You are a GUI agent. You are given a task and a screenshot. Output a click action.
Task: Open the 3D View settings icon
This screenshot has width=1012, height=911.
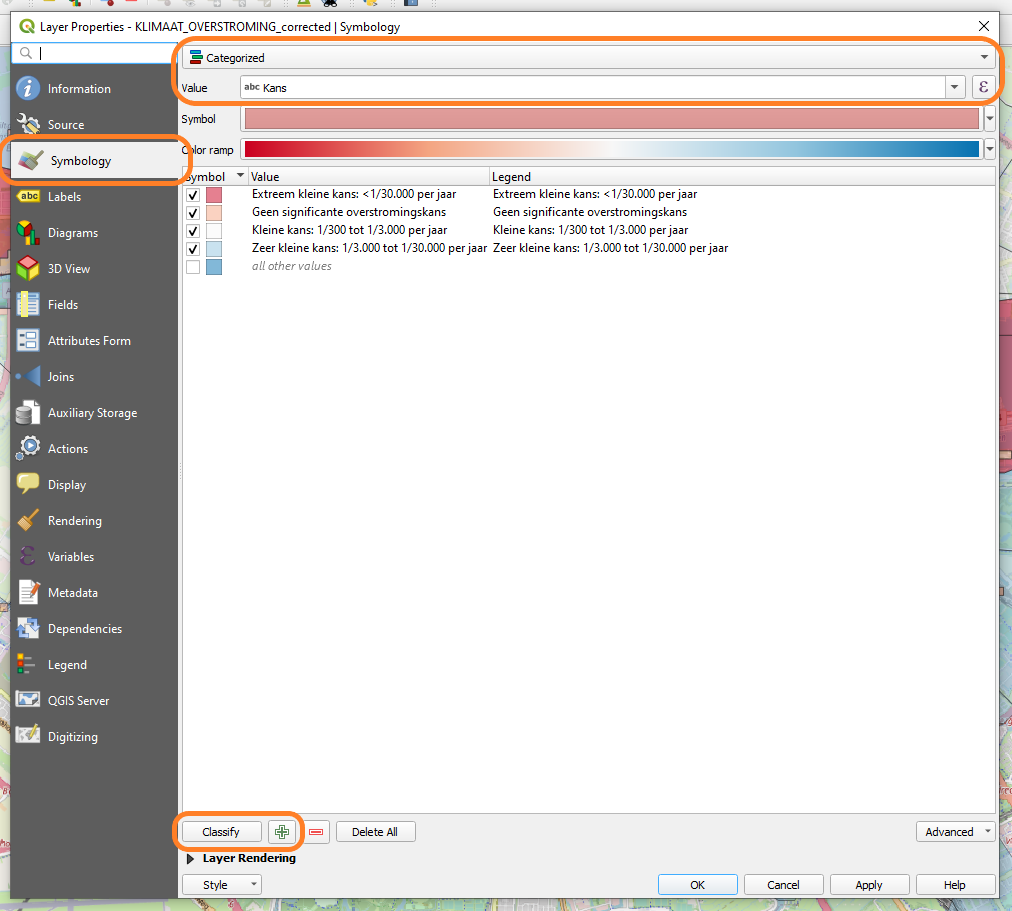point(27,268)
